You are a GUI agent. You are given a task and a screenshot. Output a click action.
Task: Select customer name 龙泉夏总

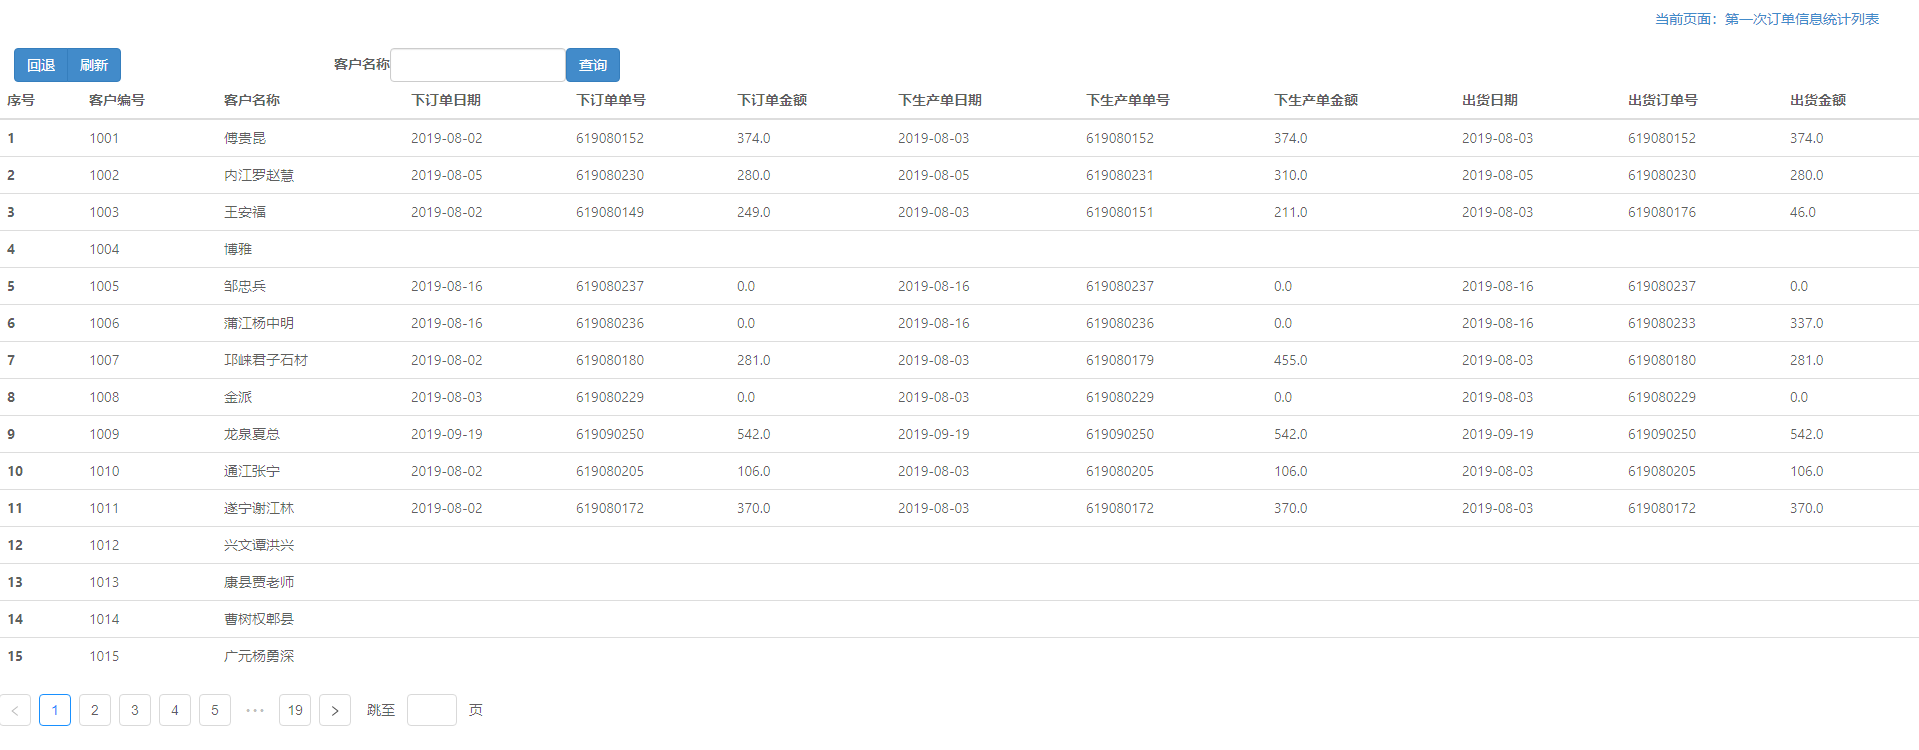252,434
